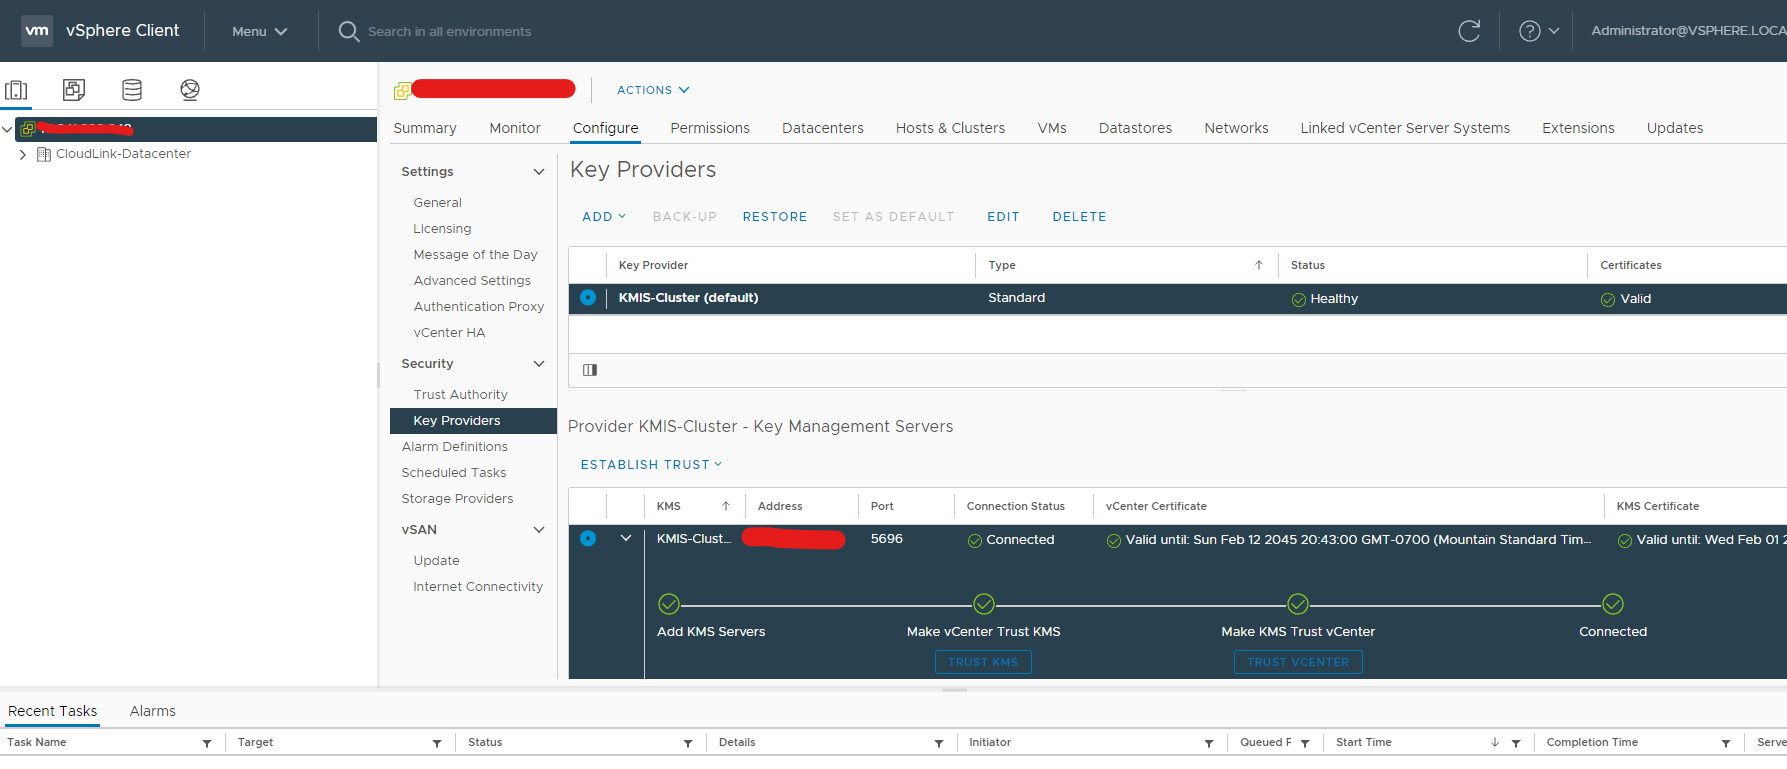This screenshot has height=769, width=1787.
Task: Open the help question mark icon
Action: pyautogui.click(x=1529, y=31)
